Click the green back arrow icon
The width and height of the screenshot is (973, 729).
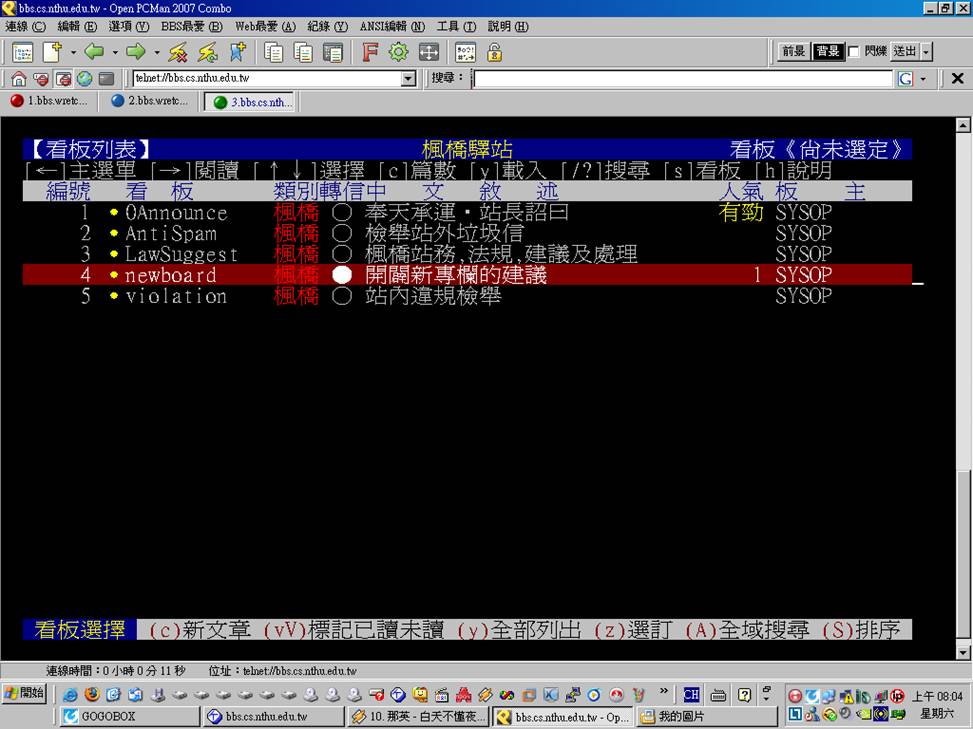(94, 52)
